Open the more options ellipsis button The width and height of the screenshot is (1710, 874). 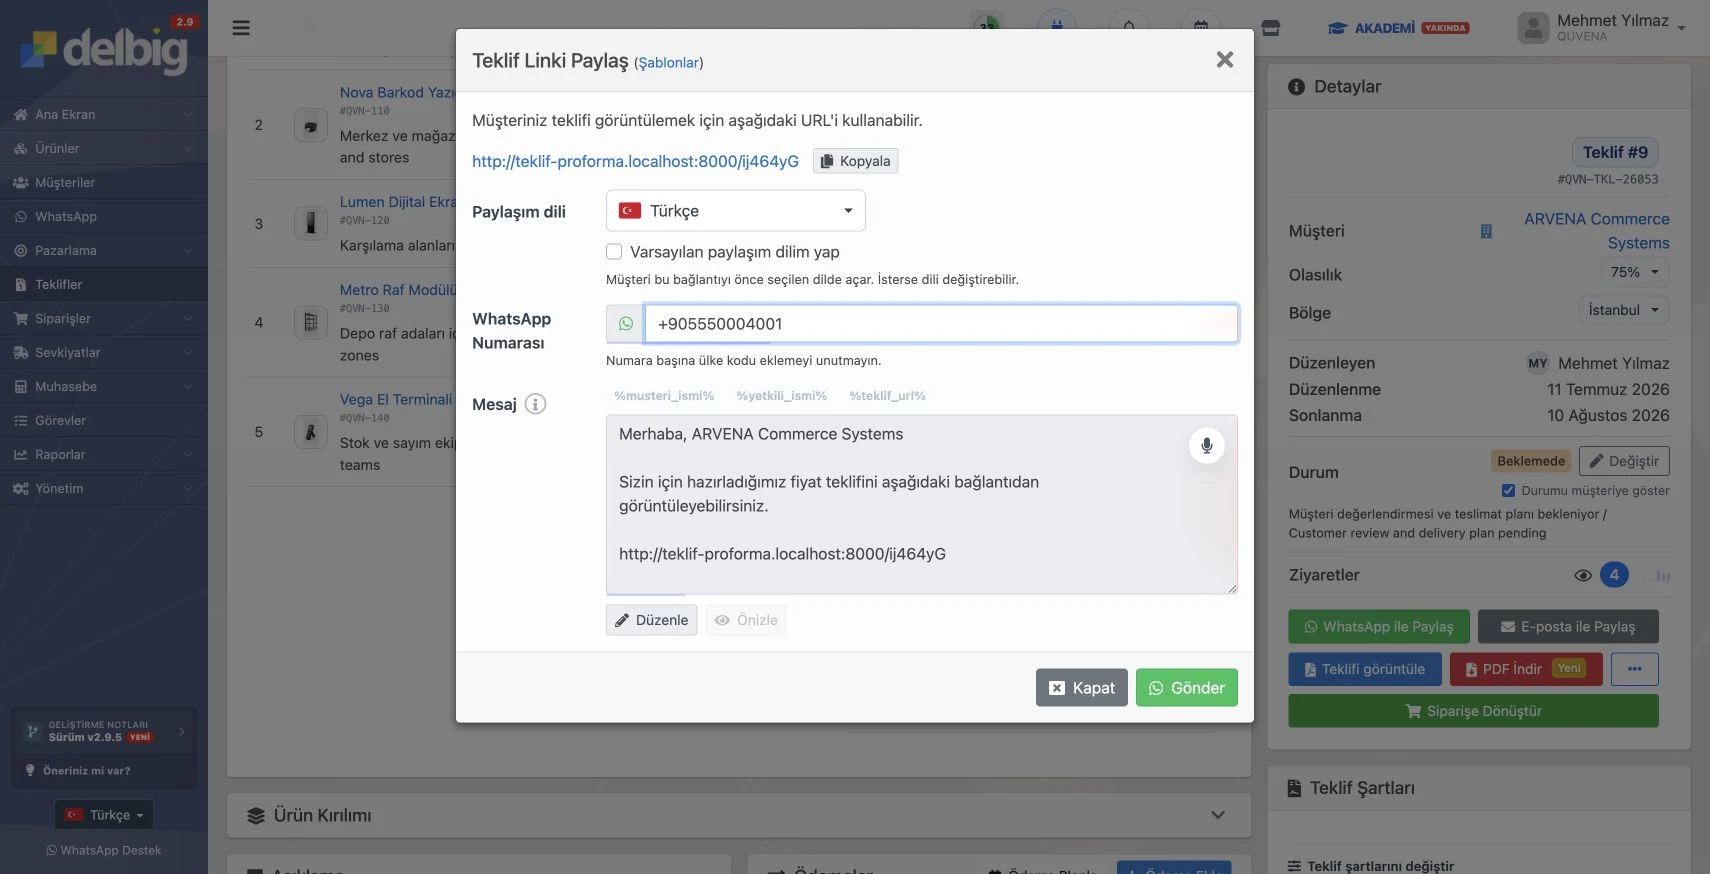click(1634, 669)
